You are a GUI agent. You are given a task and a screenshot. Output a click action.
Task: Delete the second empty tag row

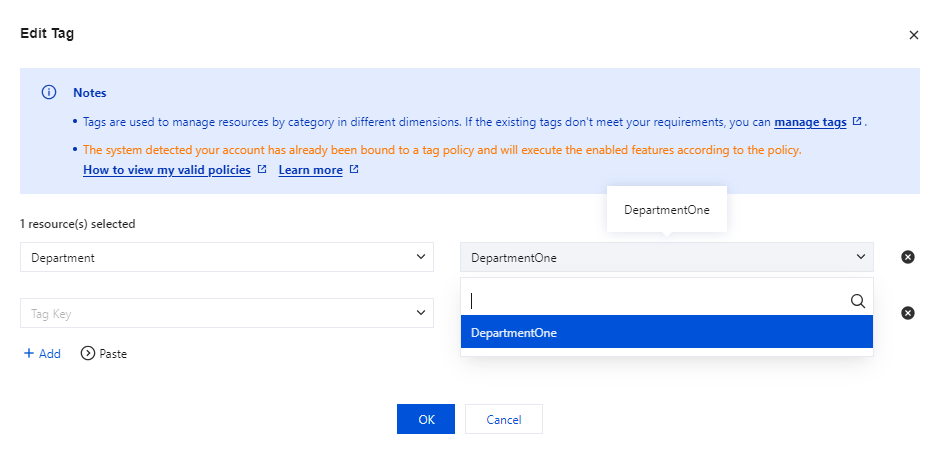pos(908,313)
